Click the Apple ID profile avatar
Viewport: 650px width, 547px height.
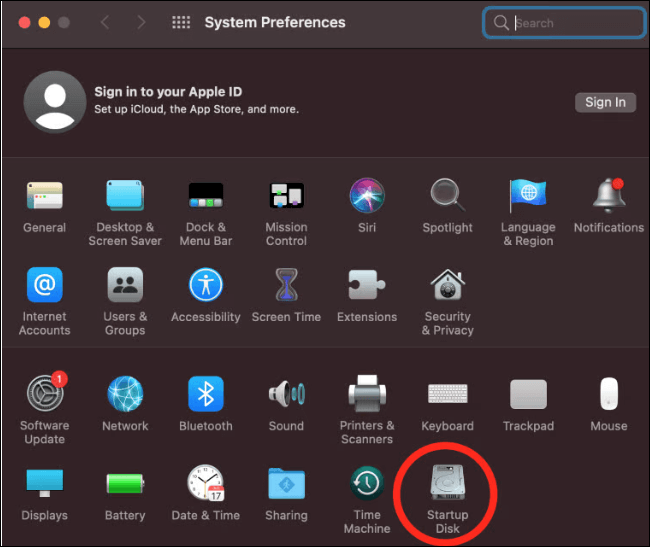(x=53, y=102)
